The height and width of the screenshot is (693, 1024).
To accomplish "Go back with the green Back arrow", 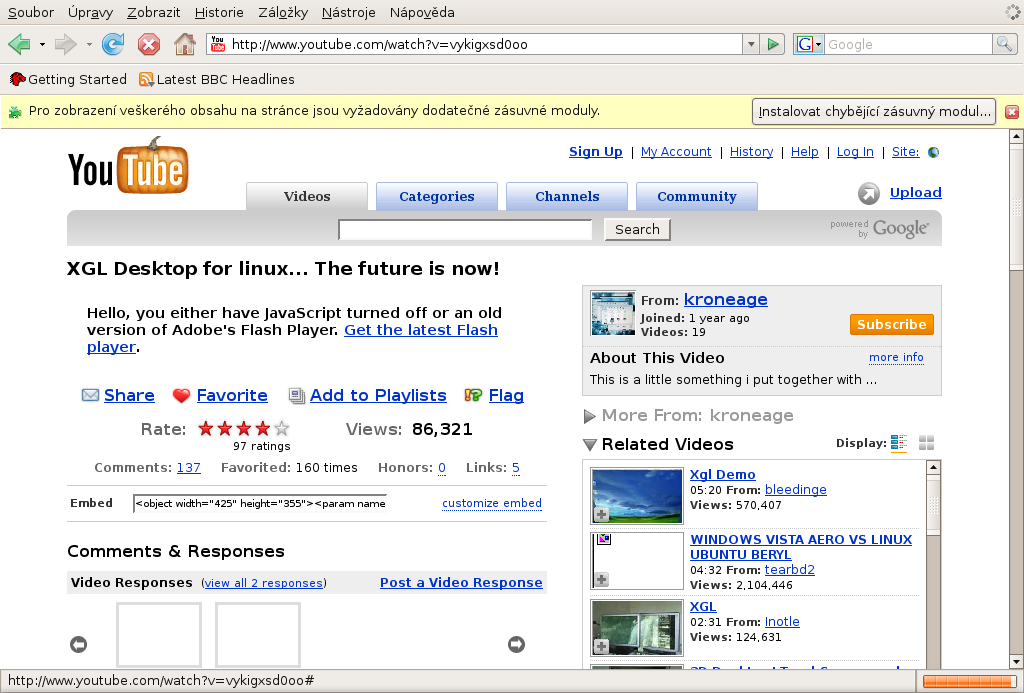I will pyautogui.click(x=19, y=44).
